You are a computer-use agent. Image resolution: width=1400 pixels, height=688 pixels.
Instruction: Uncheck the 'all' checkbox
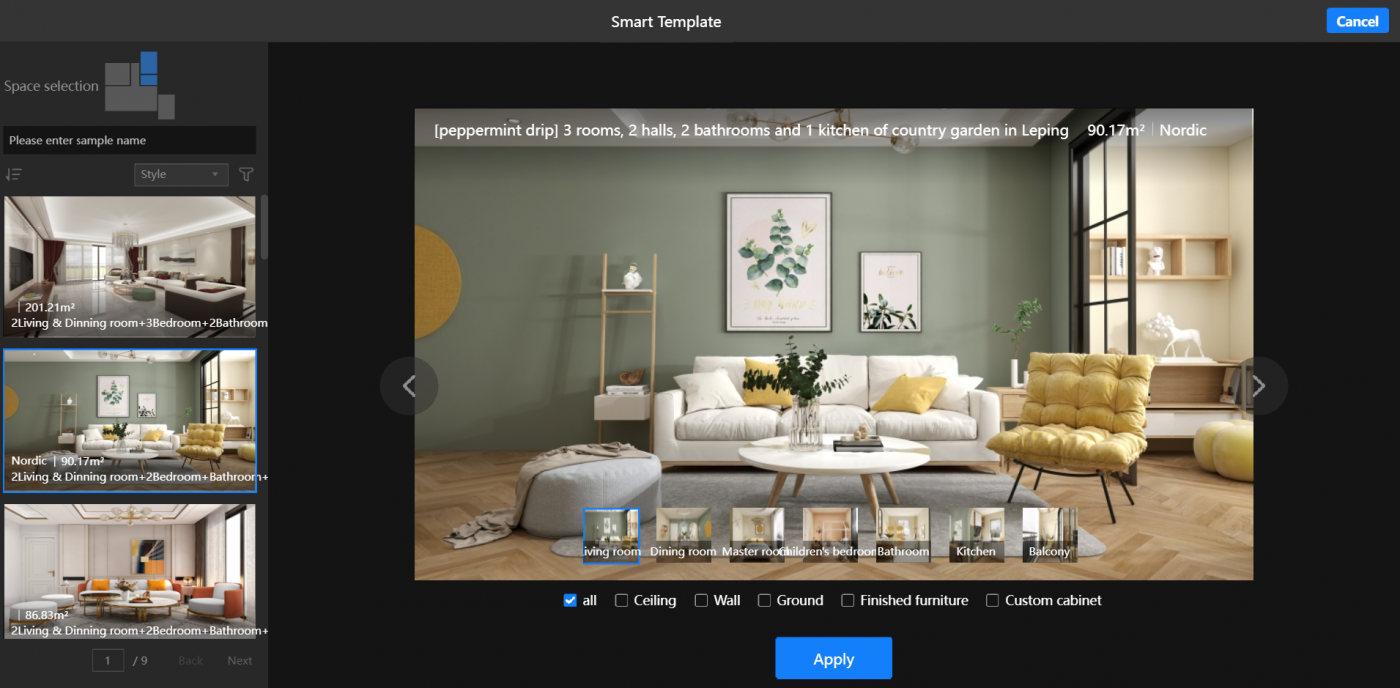(570, 601)
